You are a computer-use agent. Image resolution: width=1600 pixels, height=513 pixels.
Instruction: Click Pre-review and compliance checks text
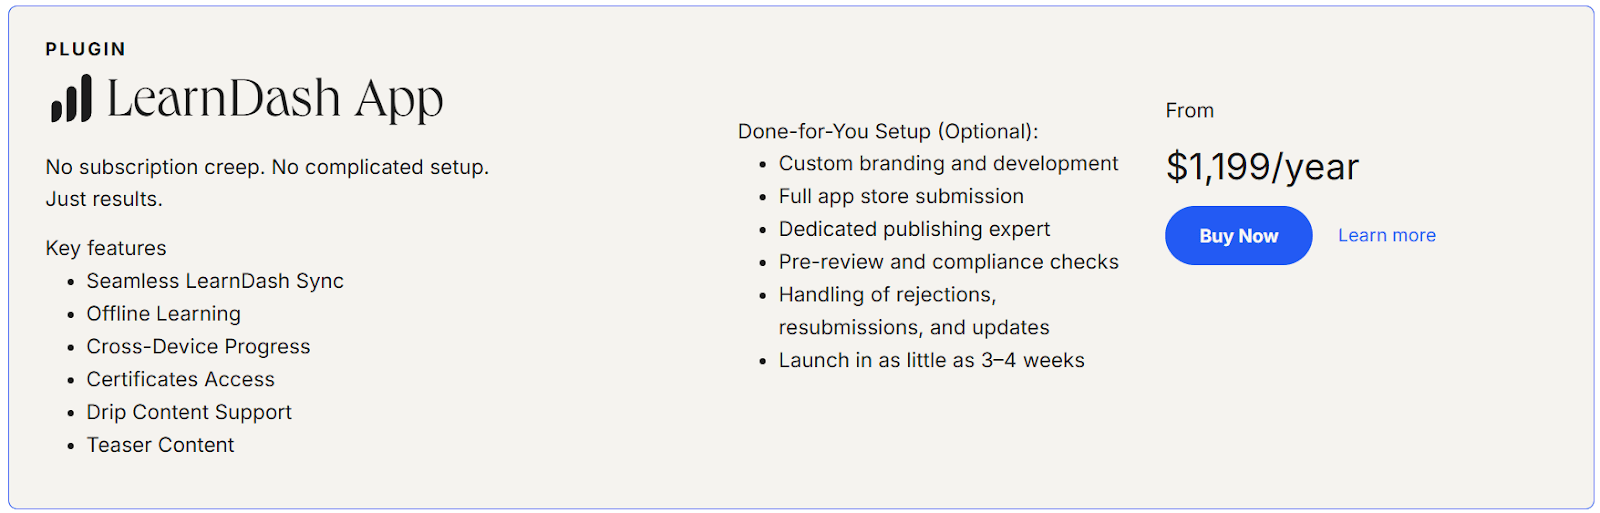click(x=948, y=262)
